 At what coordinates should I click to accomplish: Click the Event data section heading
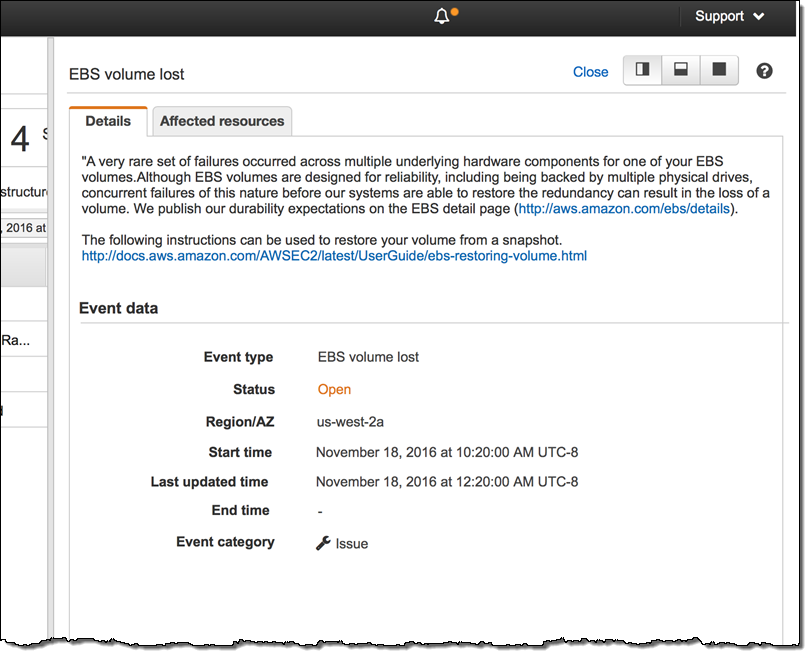pyautogui.click(x=118, y=309)
